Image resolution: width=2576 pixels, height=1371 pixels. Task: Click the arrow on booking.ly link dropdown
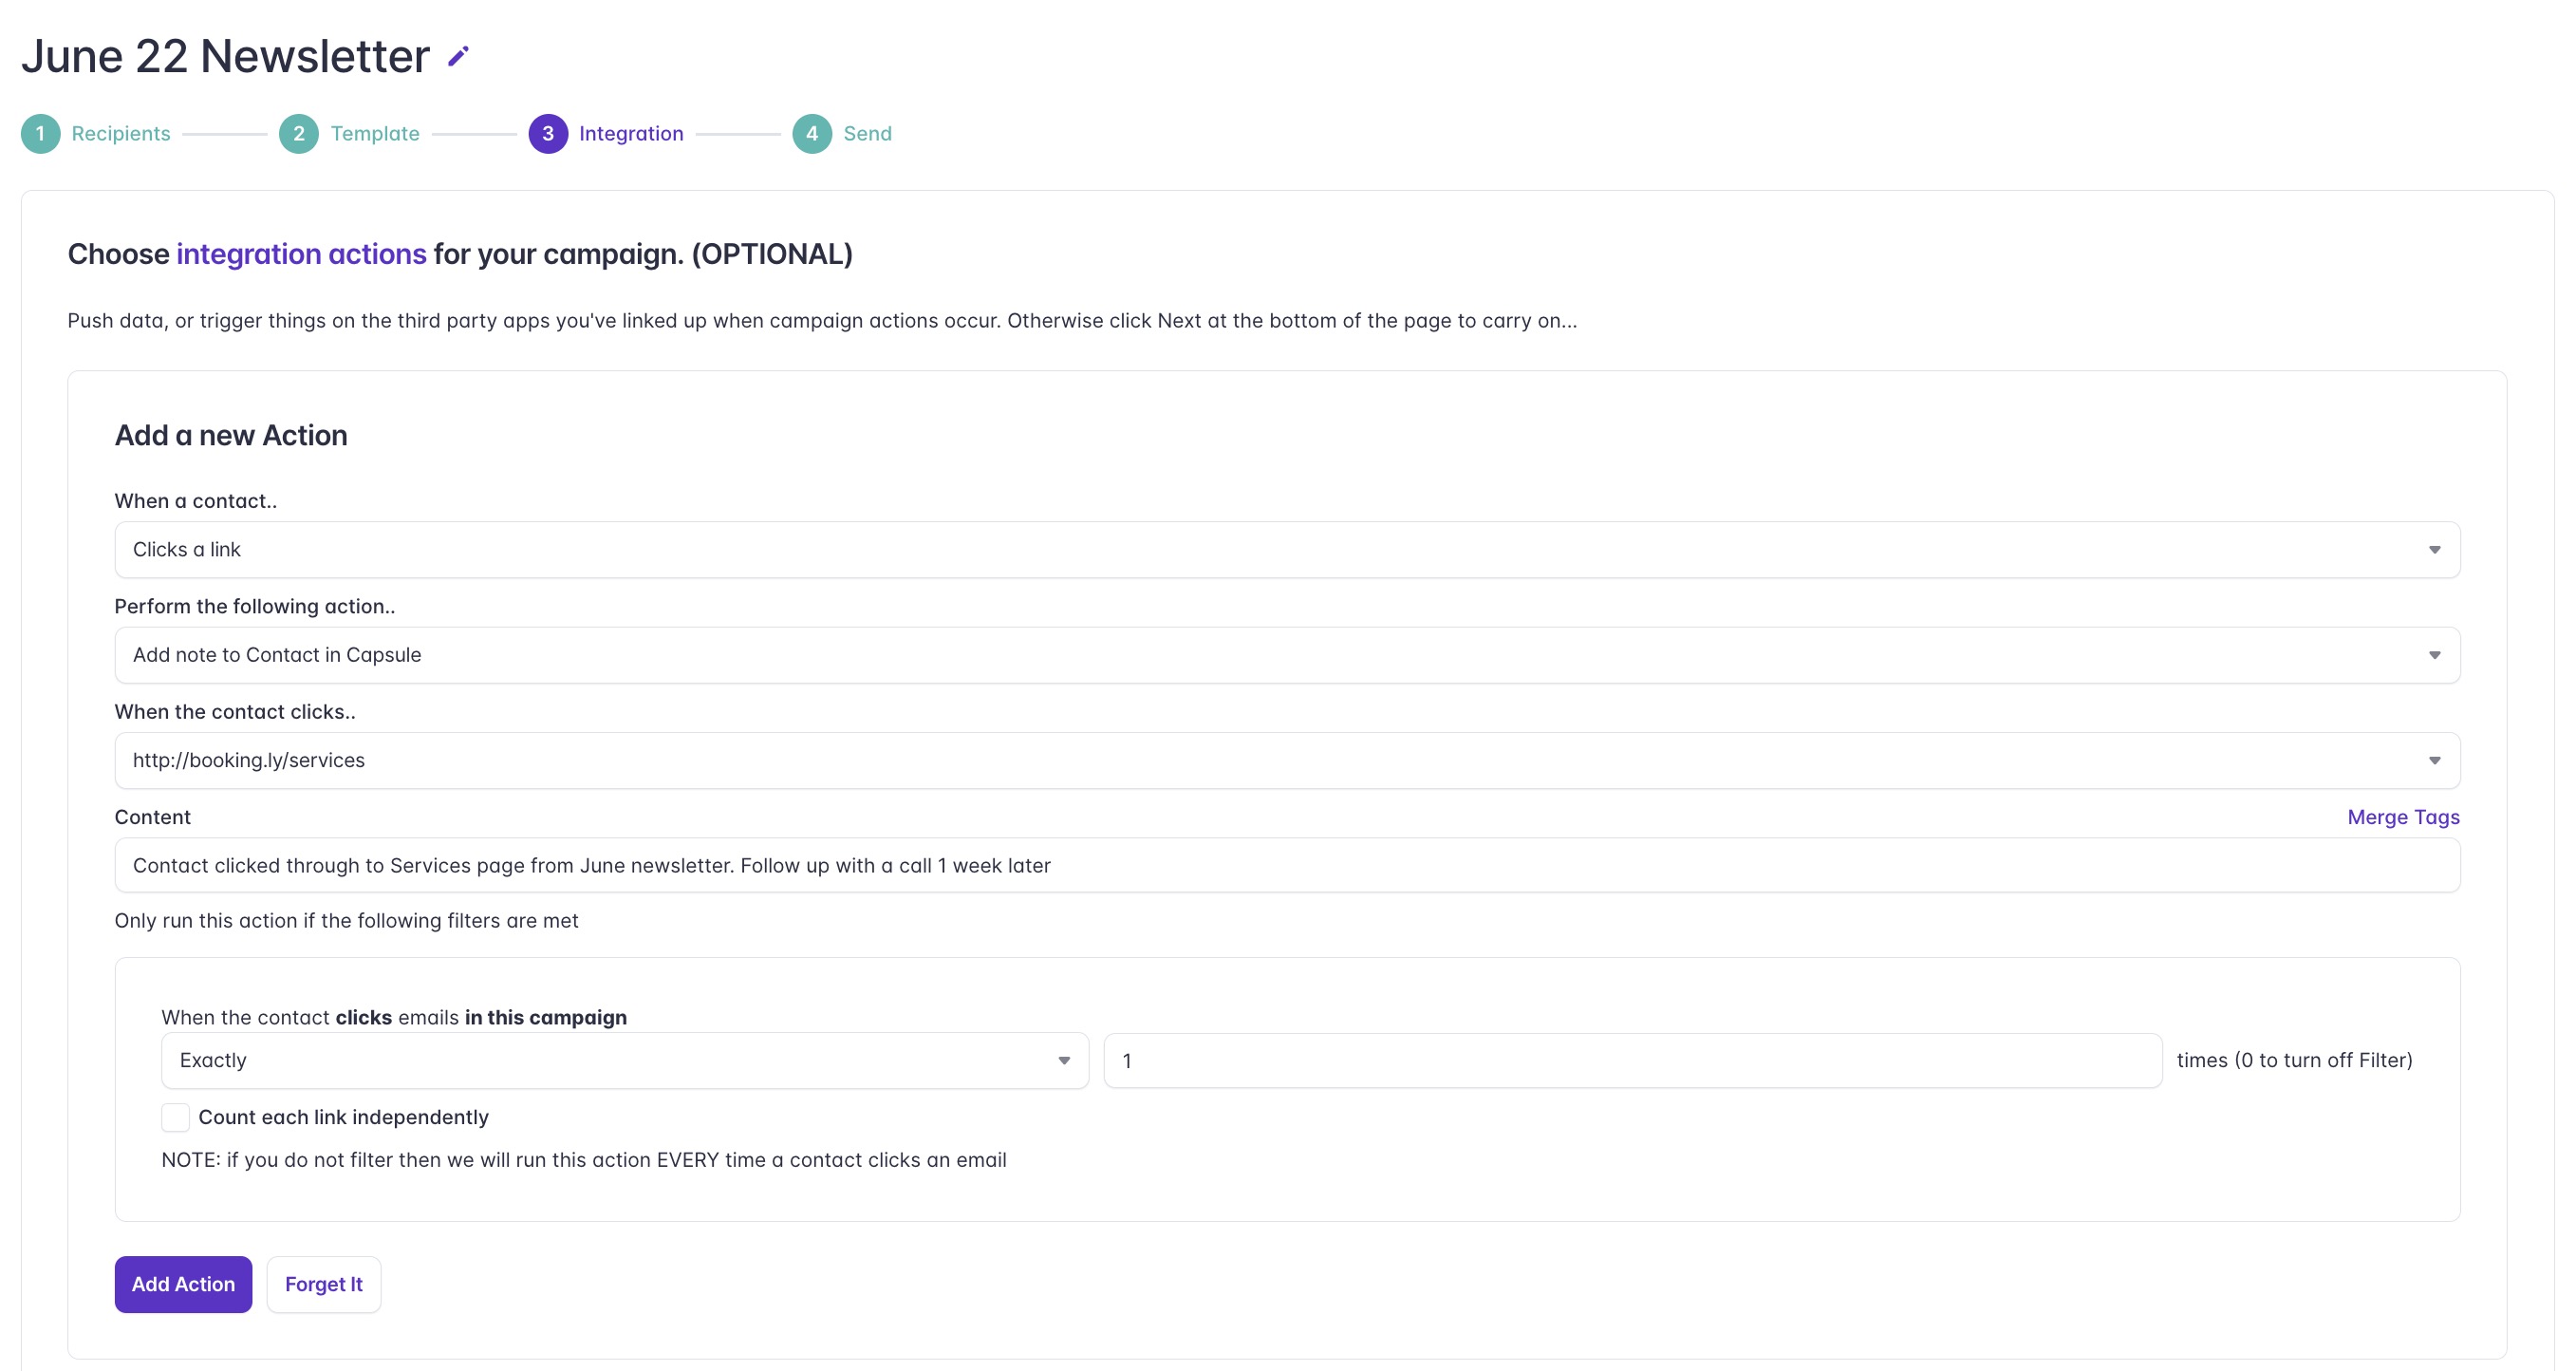coord(2434,761)
